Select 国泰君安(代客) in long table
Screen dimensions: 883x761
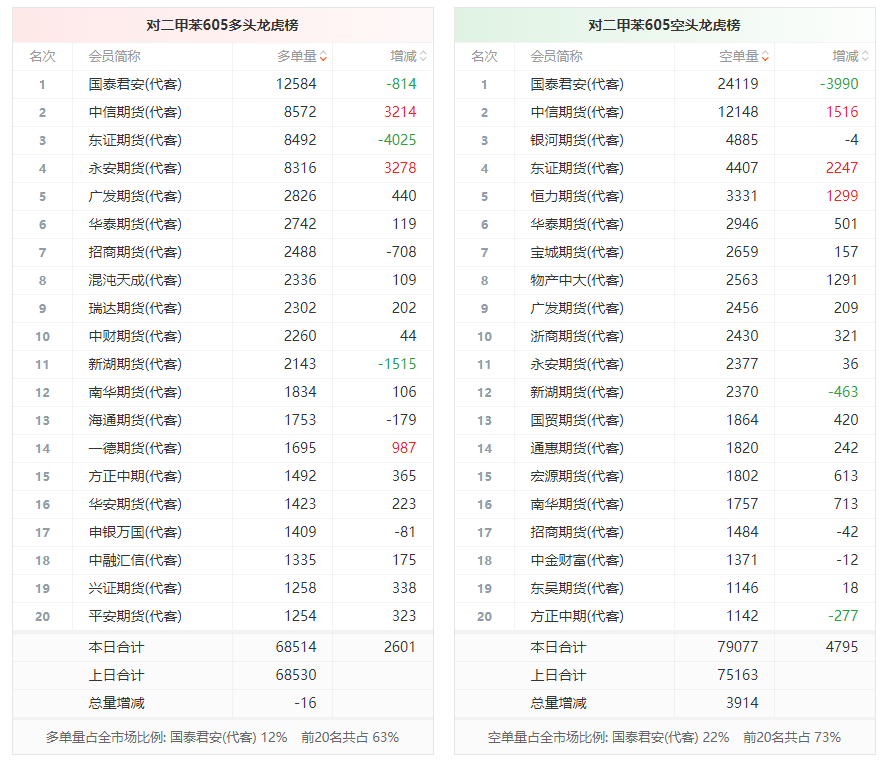coord(135,84)
